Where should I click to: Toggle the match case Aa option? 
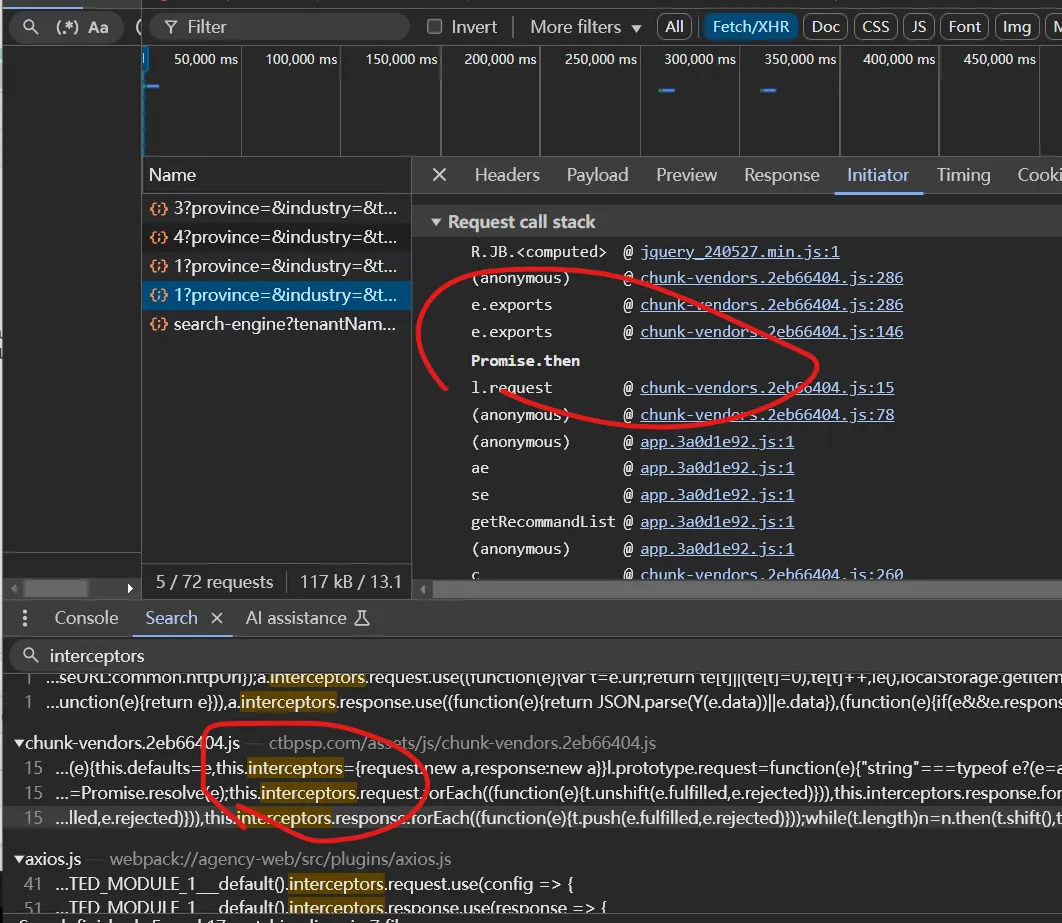(98, 27)
